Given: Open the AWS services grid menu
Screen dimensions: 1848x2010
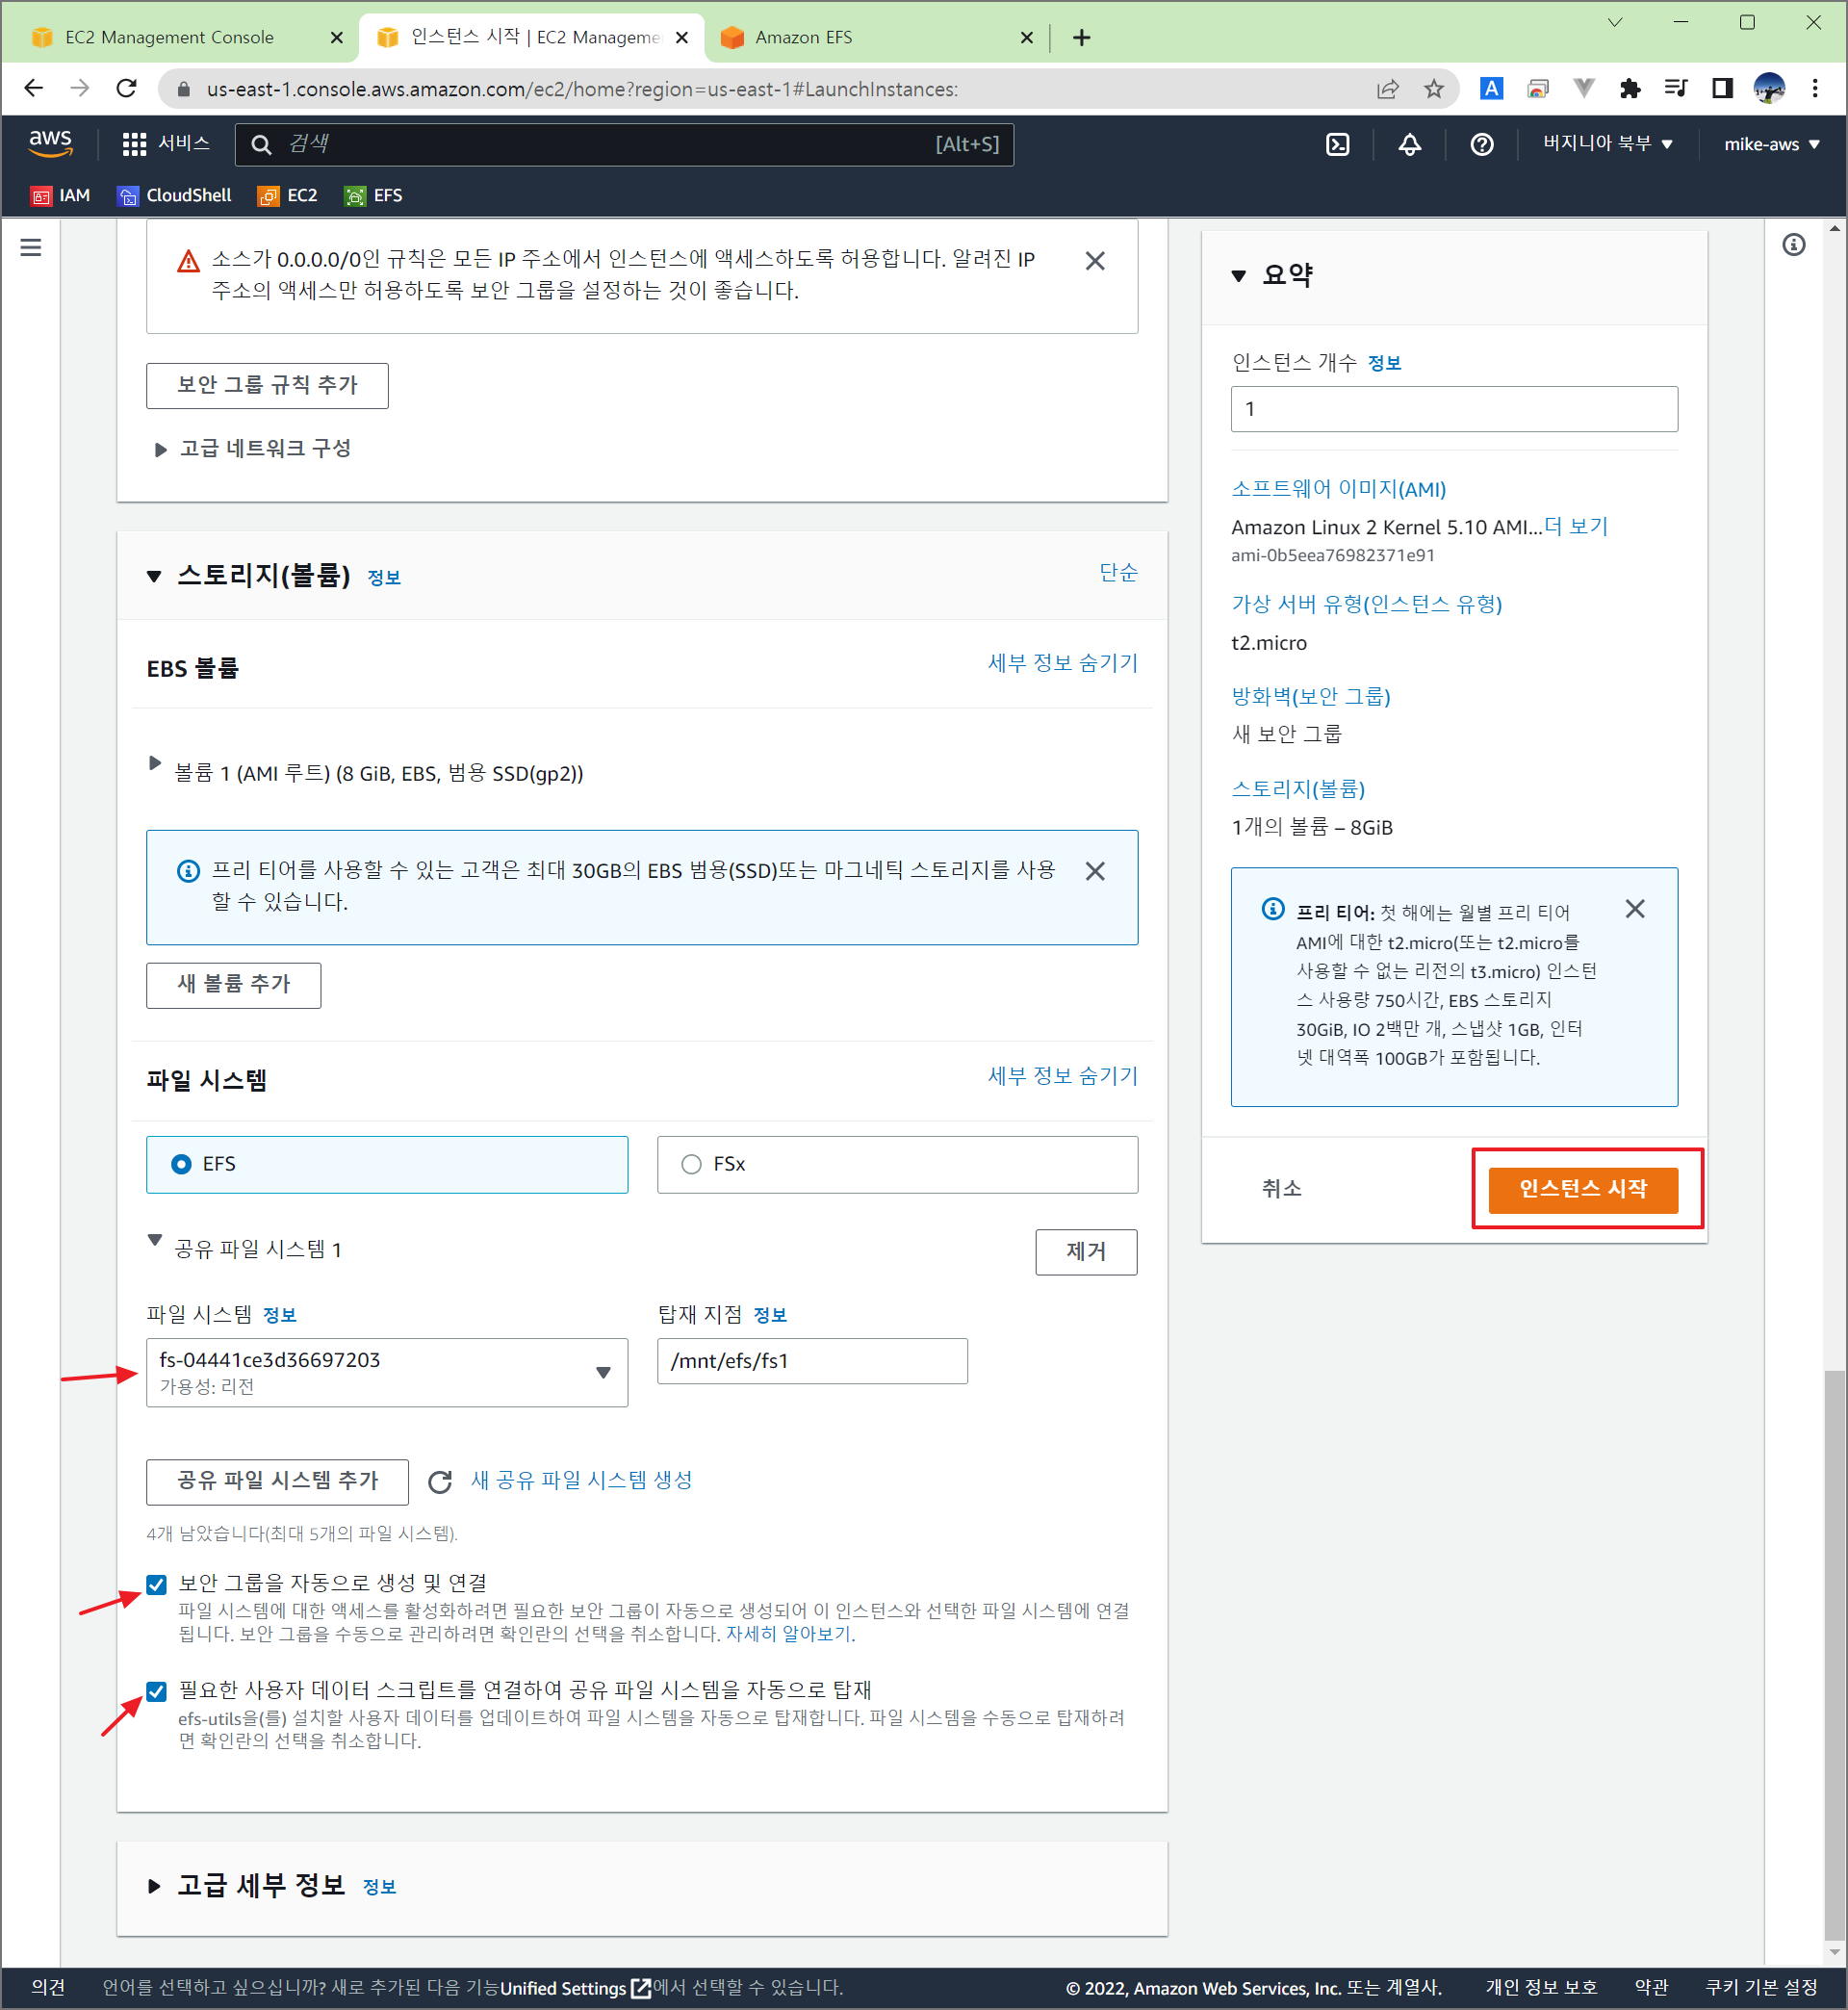Looking at the screenshot, I should 134,144.
